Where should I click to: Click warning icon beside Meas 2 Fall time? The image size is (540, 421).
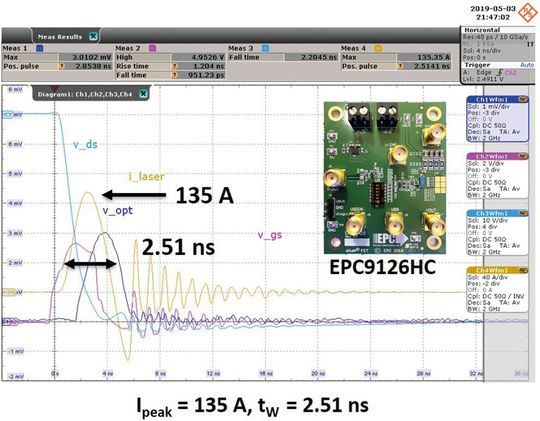coord(175,75)
